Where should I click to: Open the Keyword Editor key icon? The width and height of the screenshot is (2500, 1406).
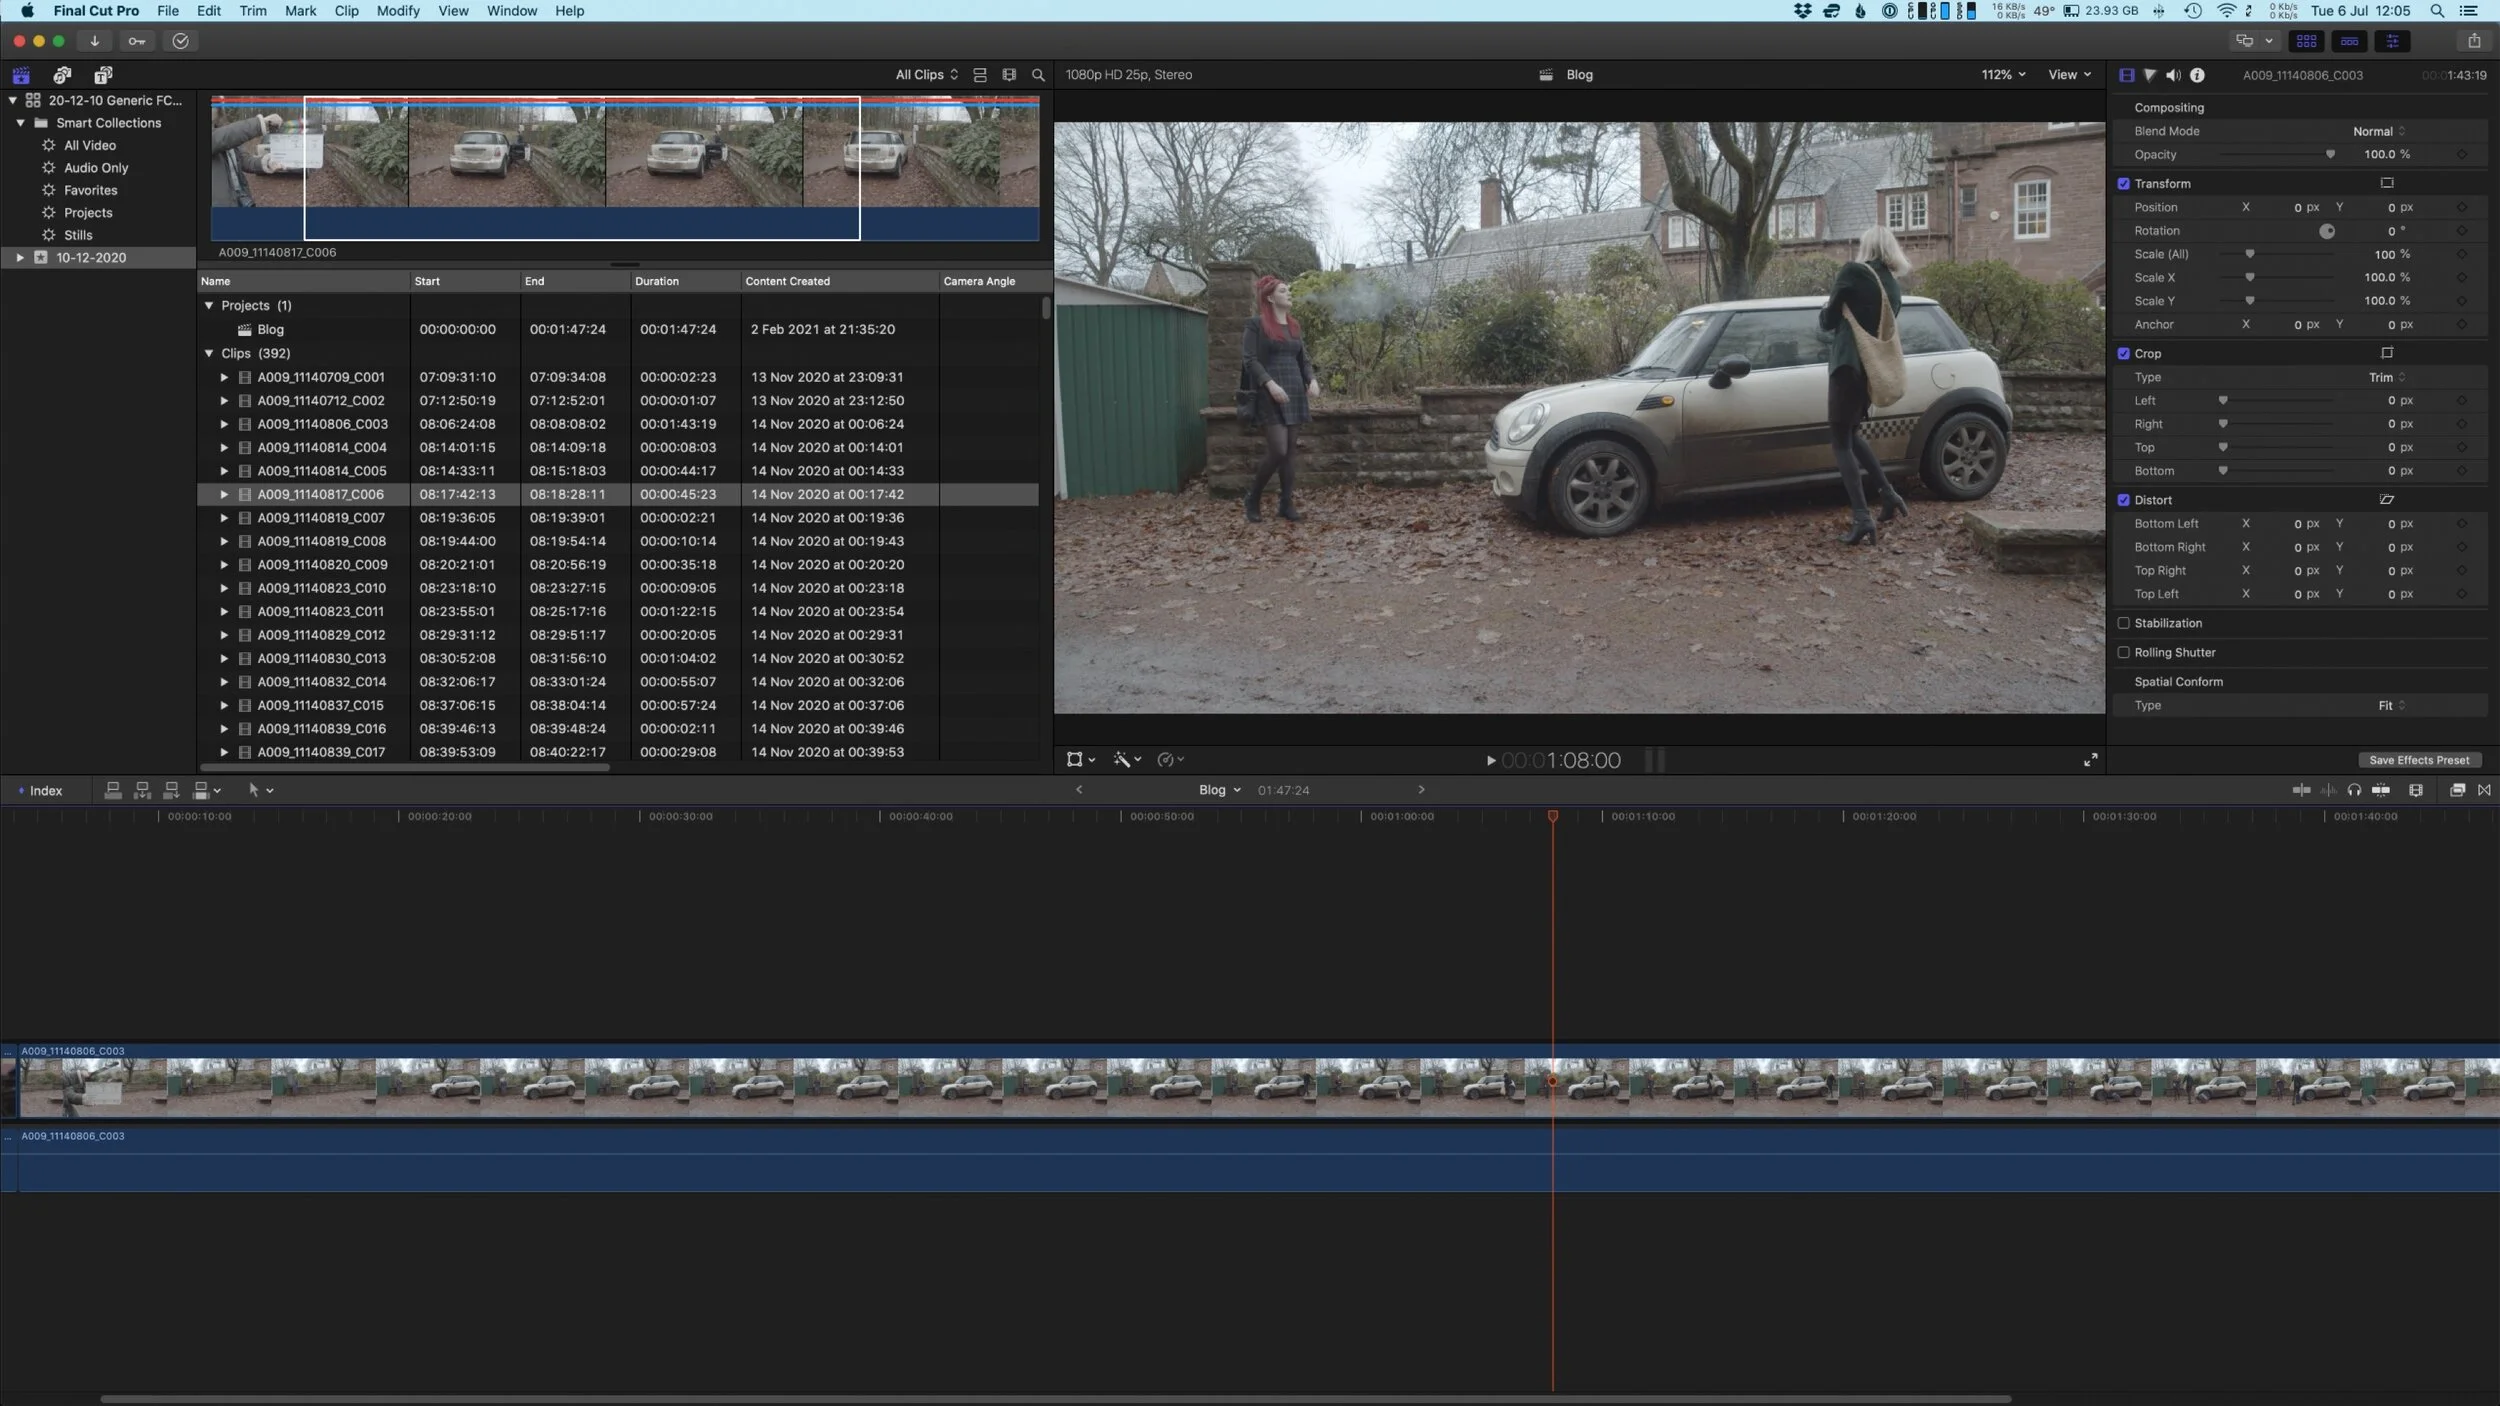137,41
